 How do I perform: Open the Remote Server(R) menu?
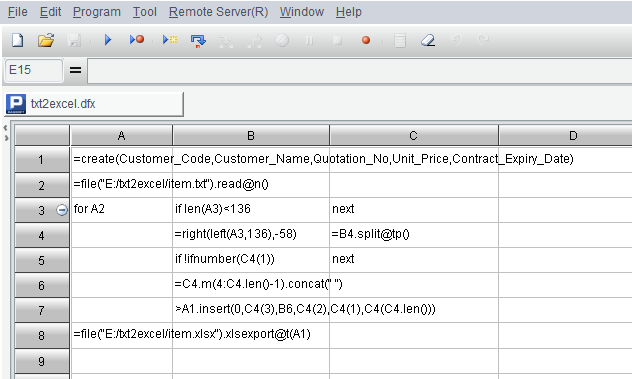point(218,12)
